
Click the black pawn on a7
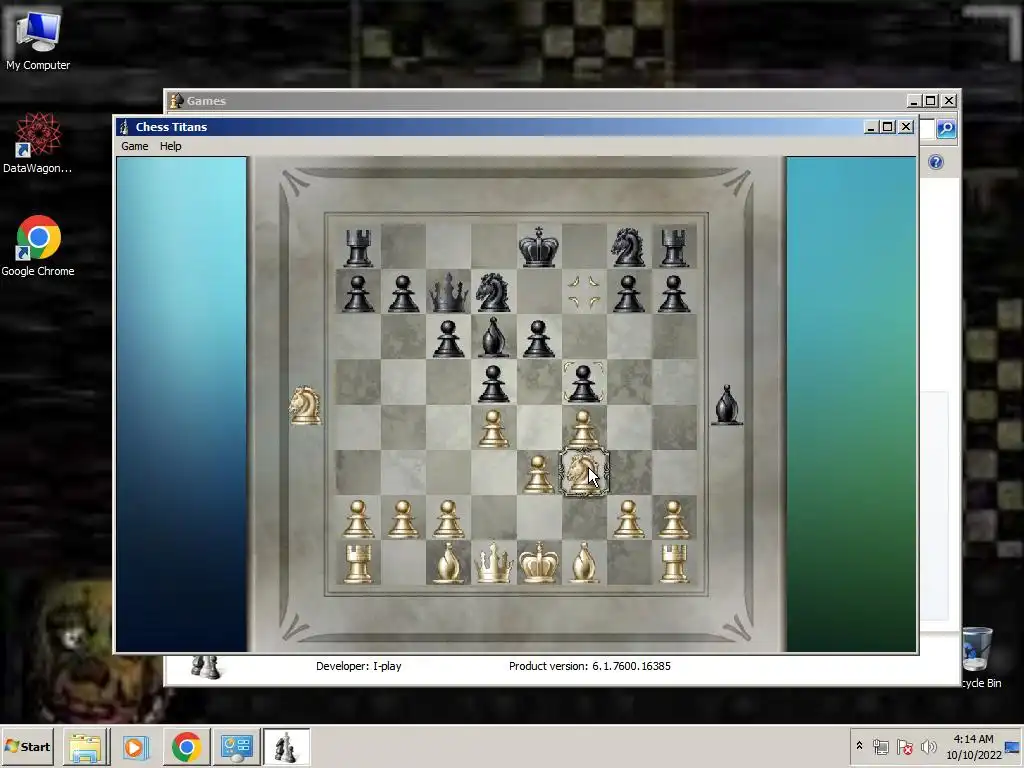point(358,293)
